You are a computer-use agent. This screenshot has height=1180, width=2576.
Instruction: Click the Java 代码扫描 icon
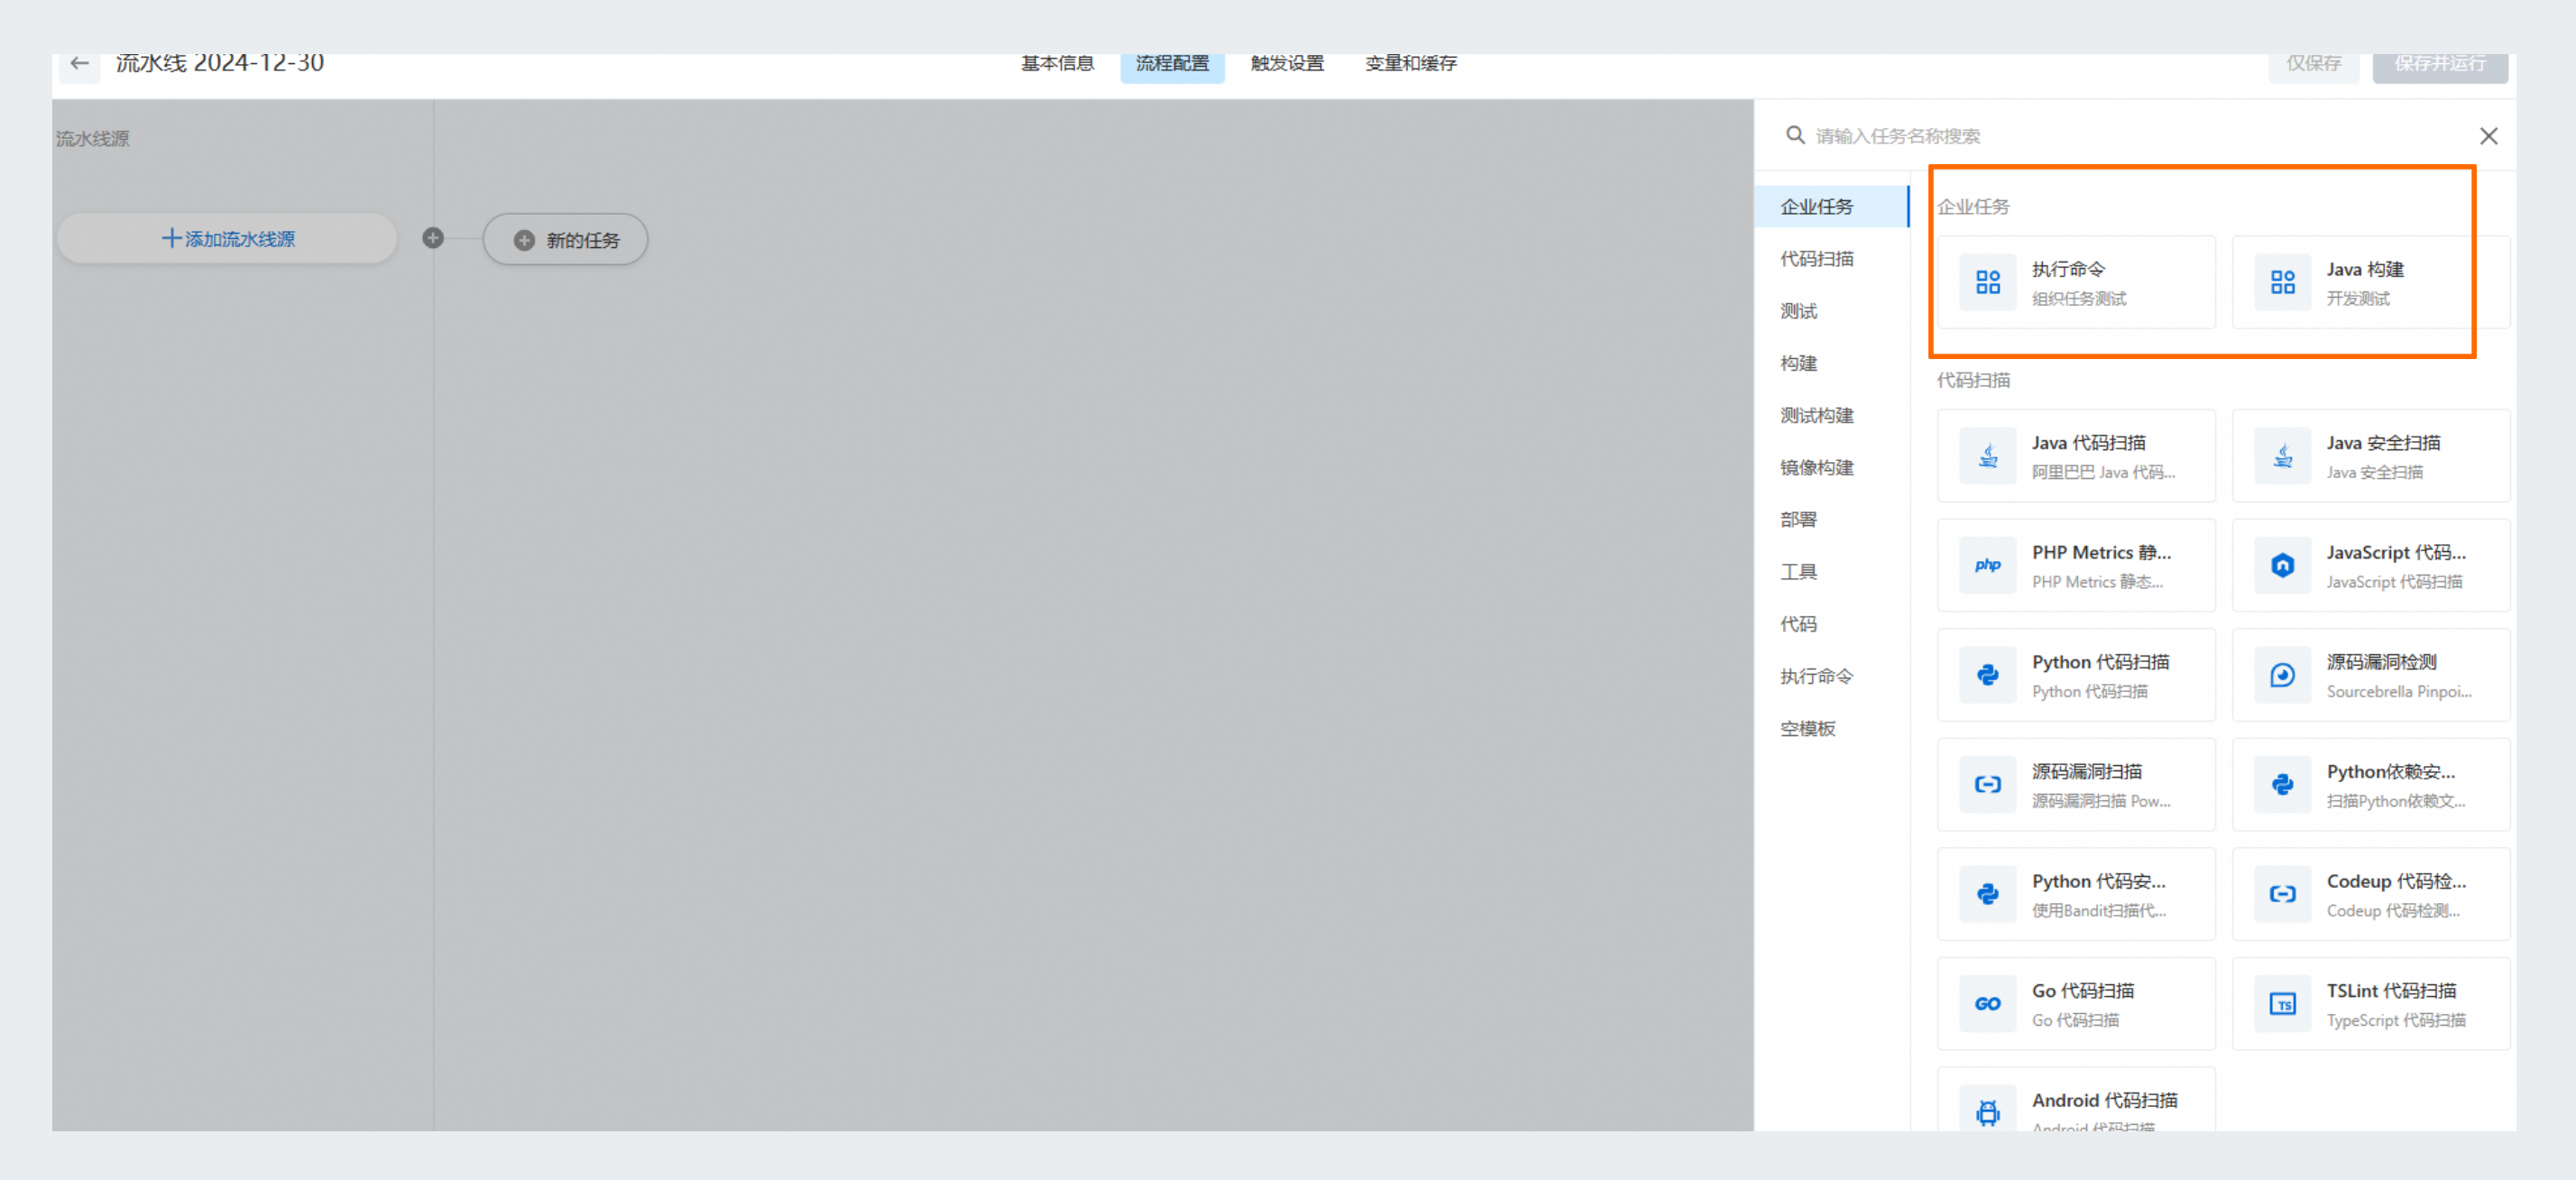coord(1988,456)
